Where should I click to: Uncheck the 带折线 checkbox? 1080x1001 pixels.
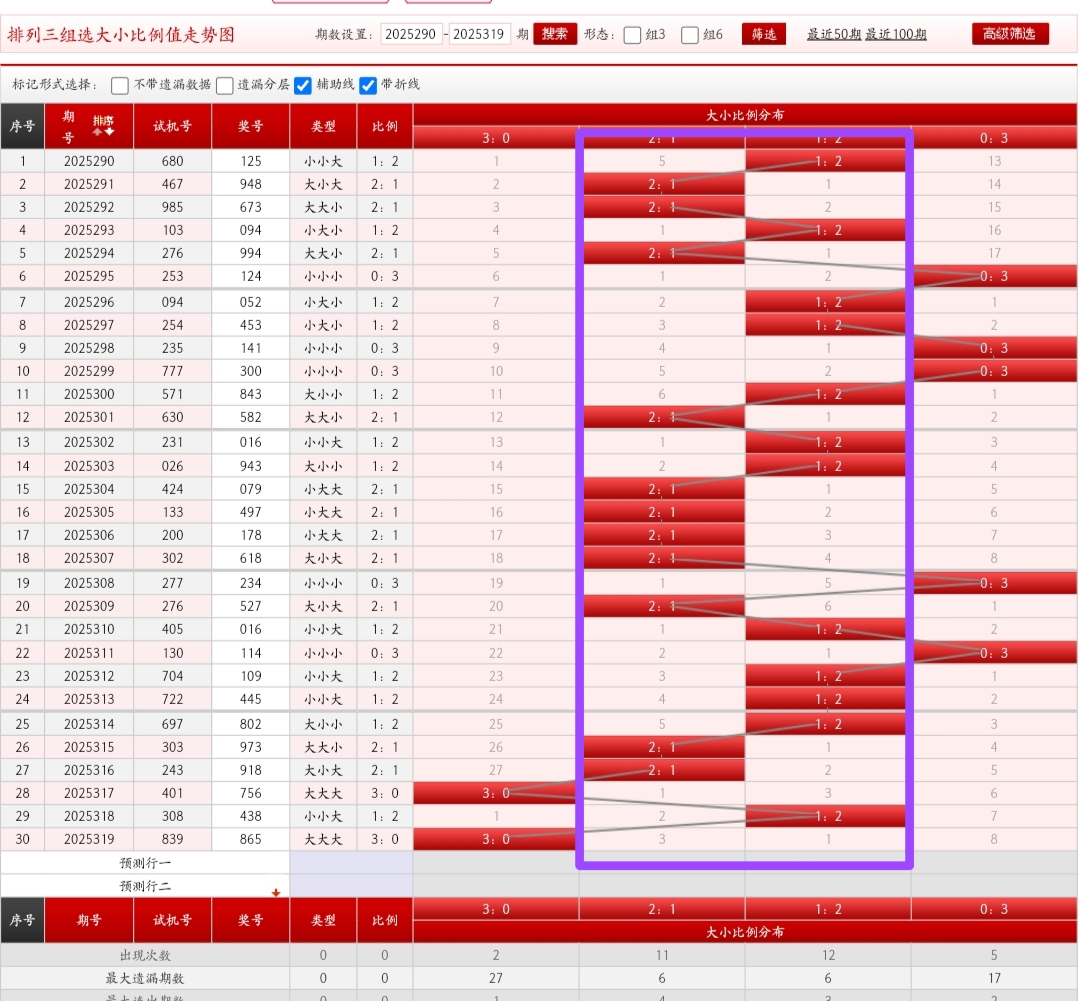[368, 85]
